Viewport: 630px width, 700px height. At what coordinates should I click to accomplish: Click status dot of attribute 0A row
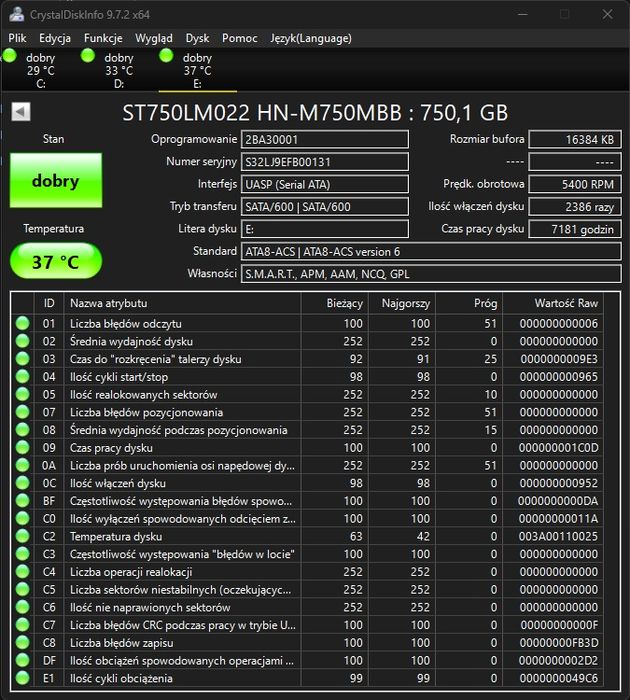tap(22, 465)
